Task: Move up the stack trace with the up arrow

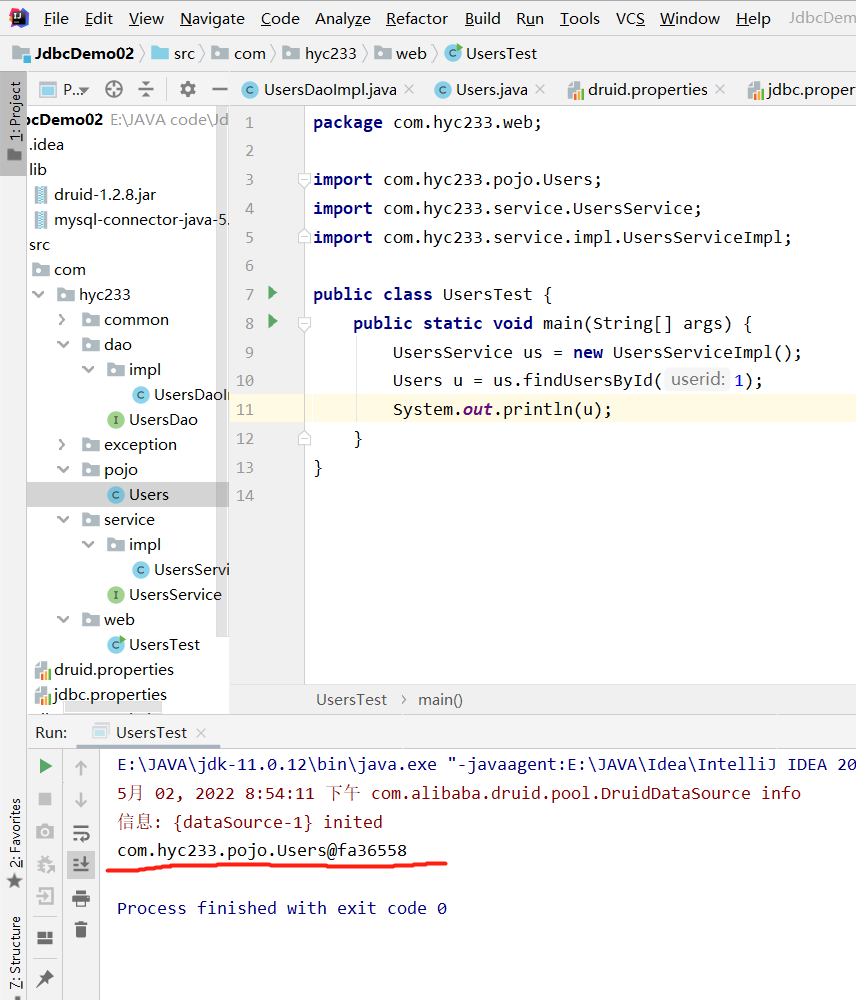Action: pyautogui.click(x=81, y=767)
